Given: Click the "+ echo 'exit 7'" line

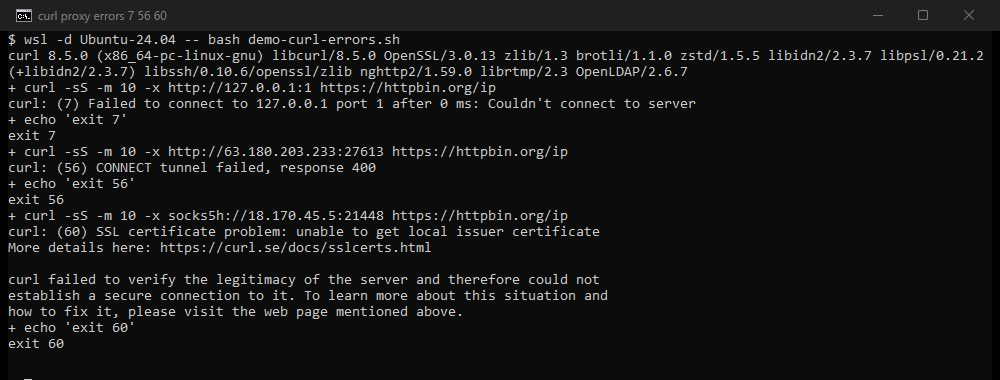Looking at the screenshot, I should click(68, 119).
